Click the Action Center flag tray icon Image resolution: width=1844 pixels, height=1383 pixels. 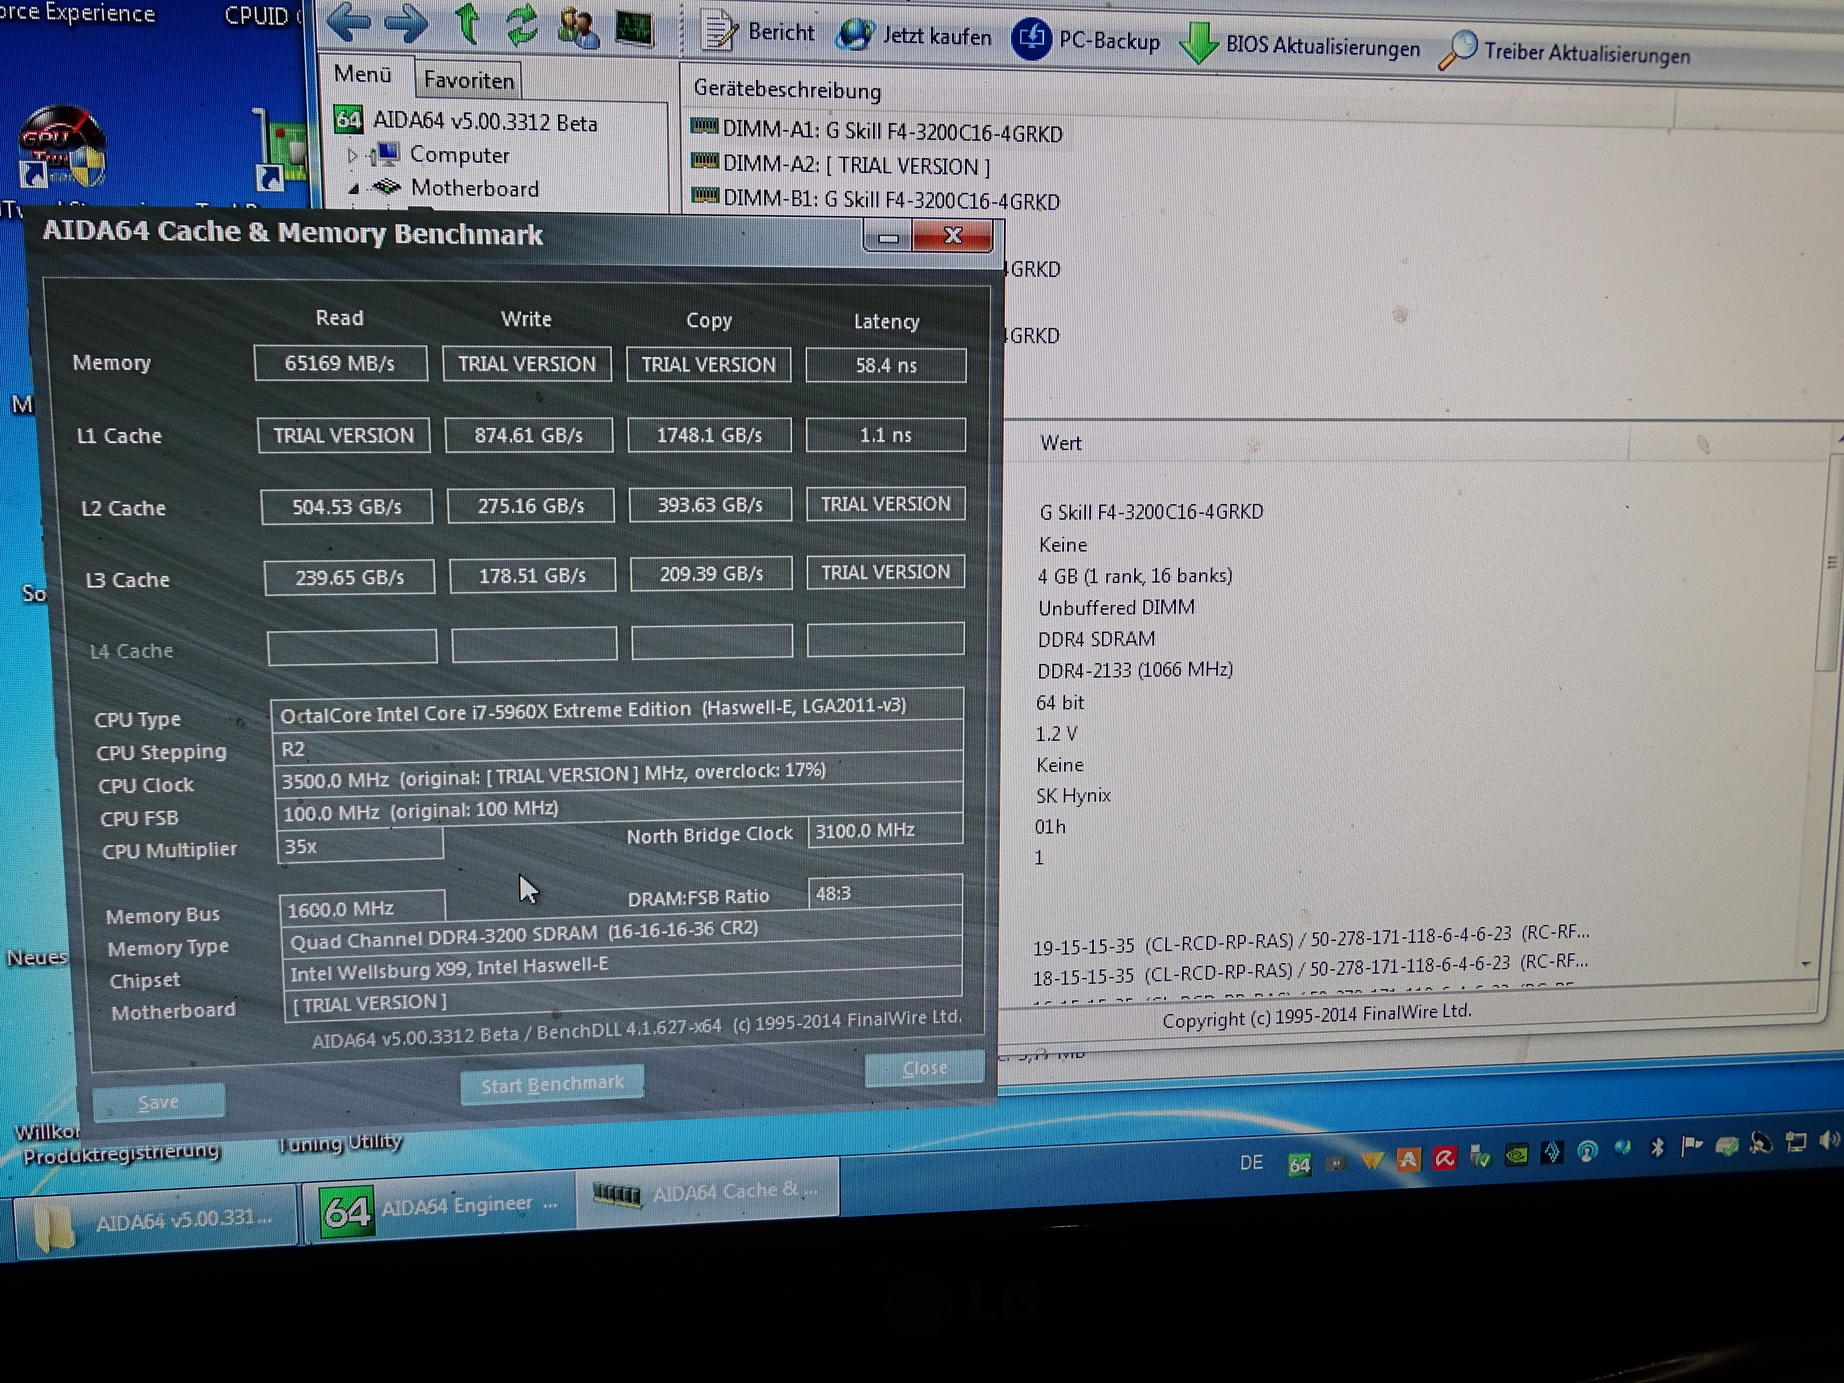(1691, 1146)
